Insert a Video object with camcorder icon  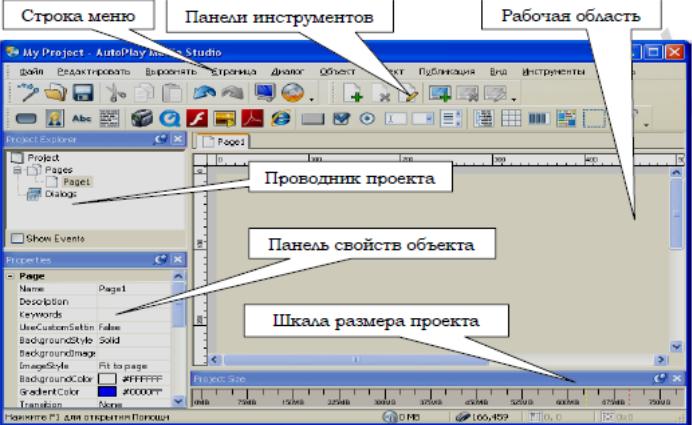142,118
